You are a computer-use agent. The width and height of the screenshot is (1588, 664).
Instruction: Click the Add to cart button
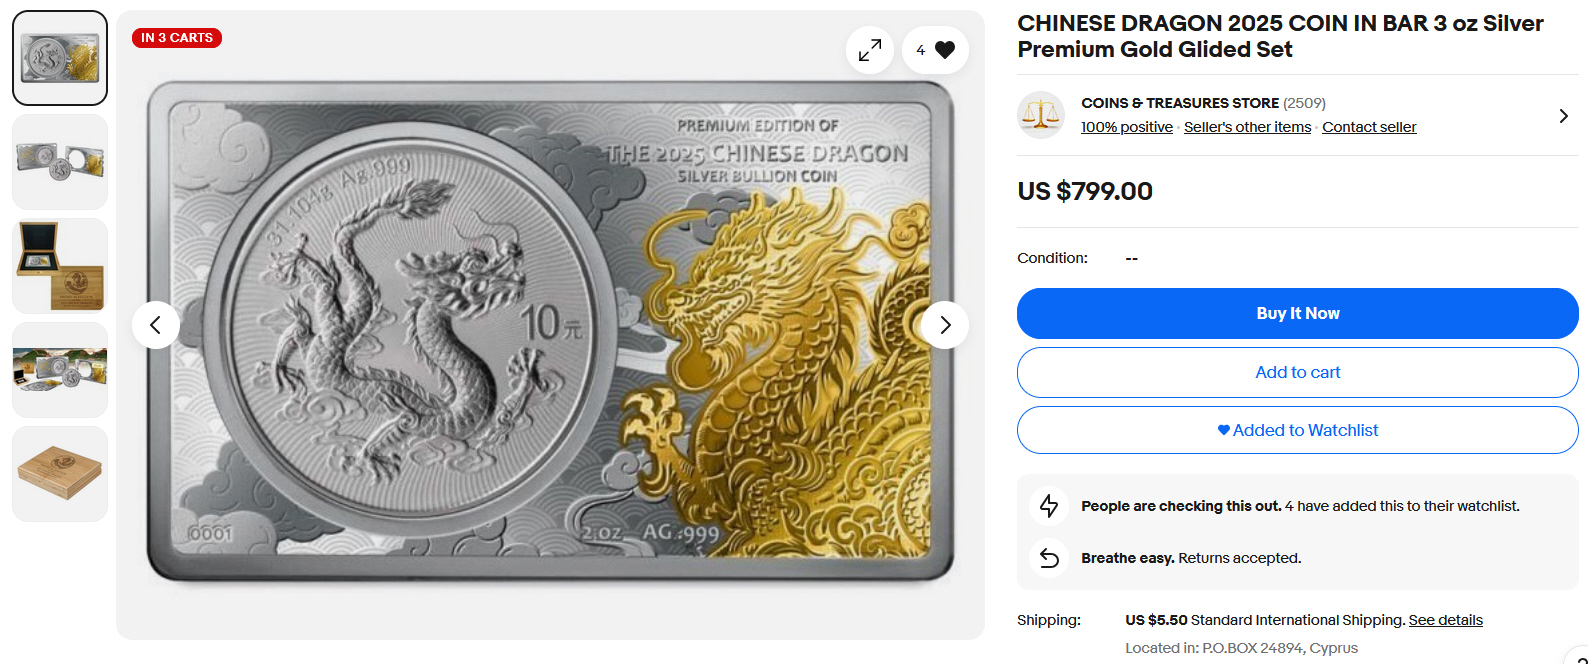(1297, 372)
